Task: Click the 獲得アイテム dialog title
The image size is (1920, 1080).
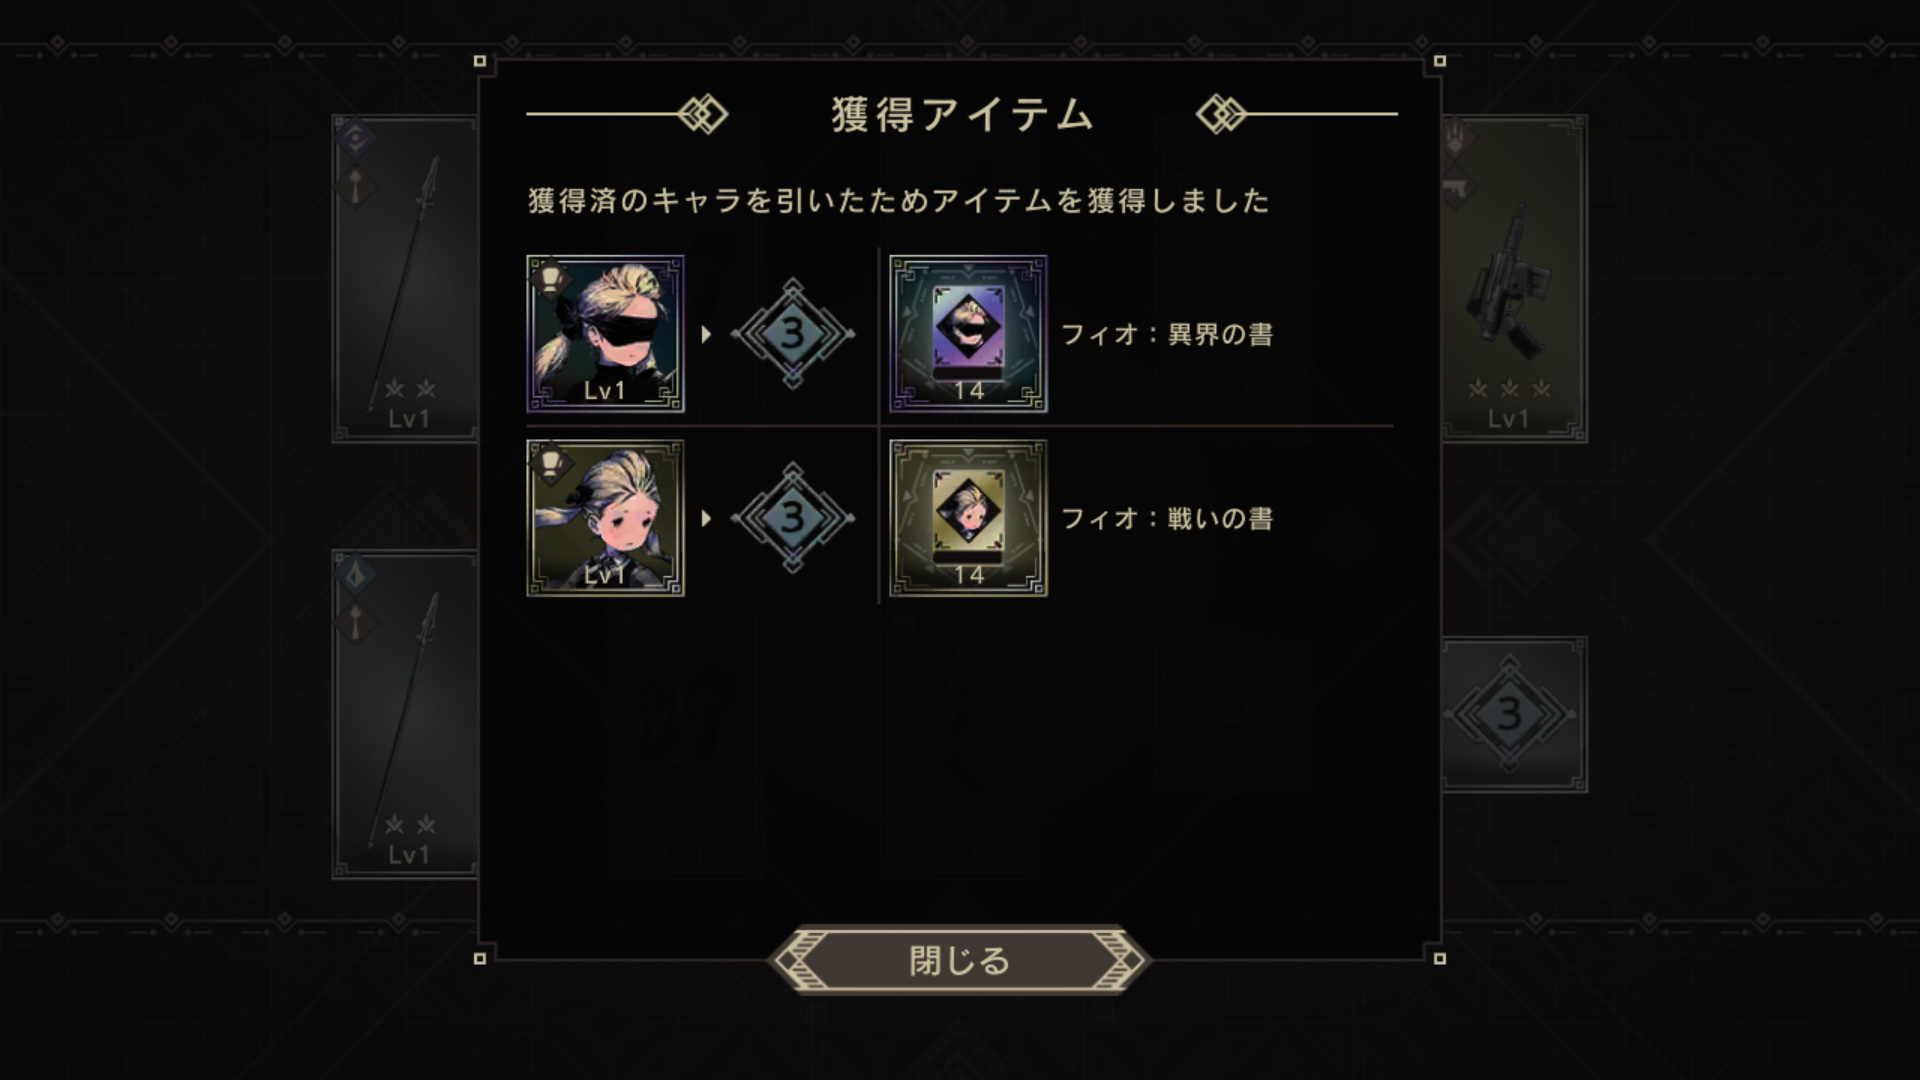Action: (x=962, y=115)
